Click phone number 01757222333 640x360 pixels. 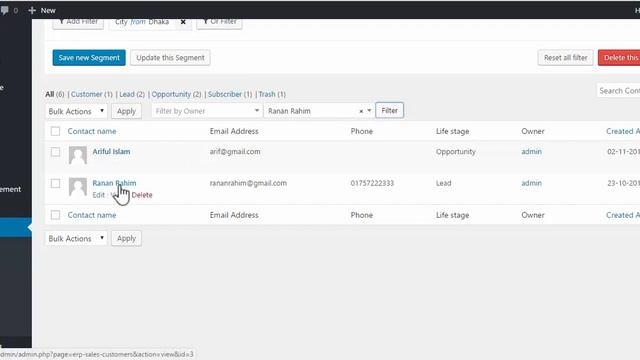pyautogui.click(x=372, y=183)
